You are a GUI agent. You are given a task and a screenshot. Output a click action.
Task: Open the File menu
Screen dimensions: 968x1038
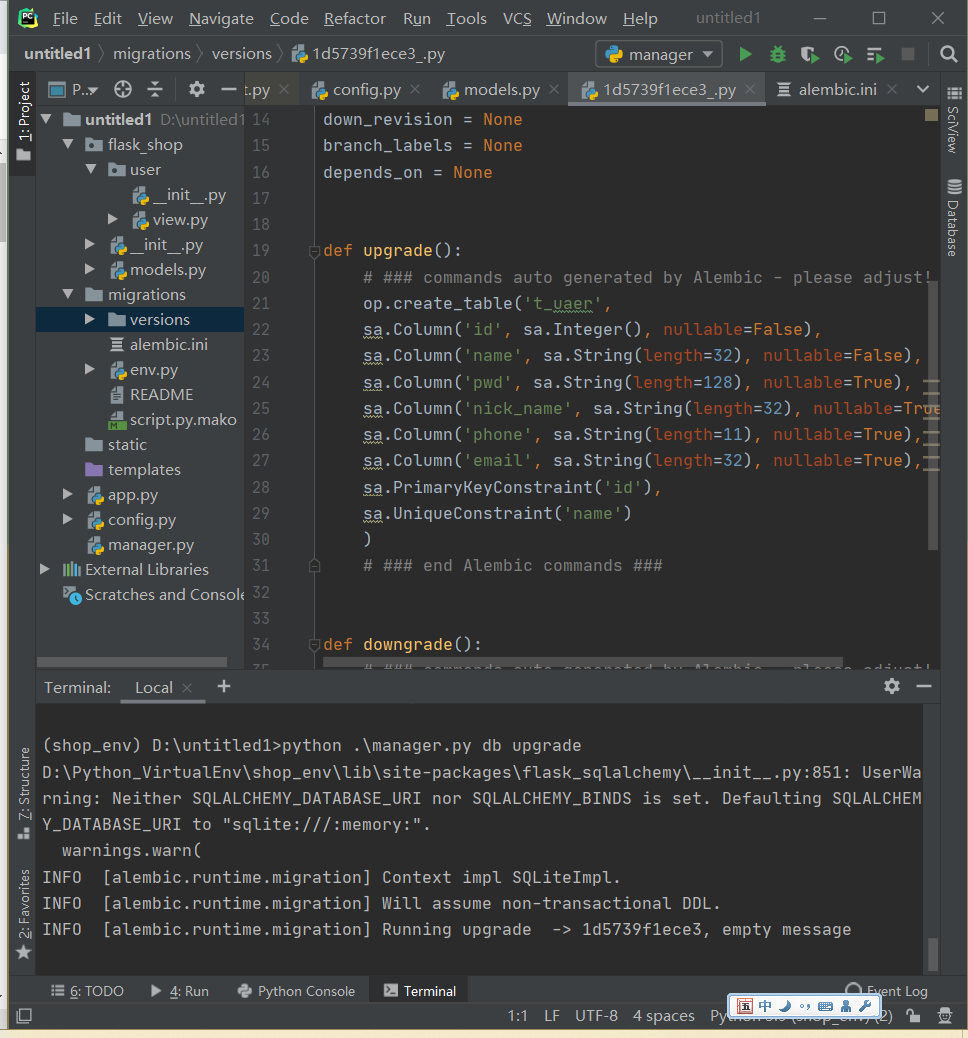click(65, 19)
